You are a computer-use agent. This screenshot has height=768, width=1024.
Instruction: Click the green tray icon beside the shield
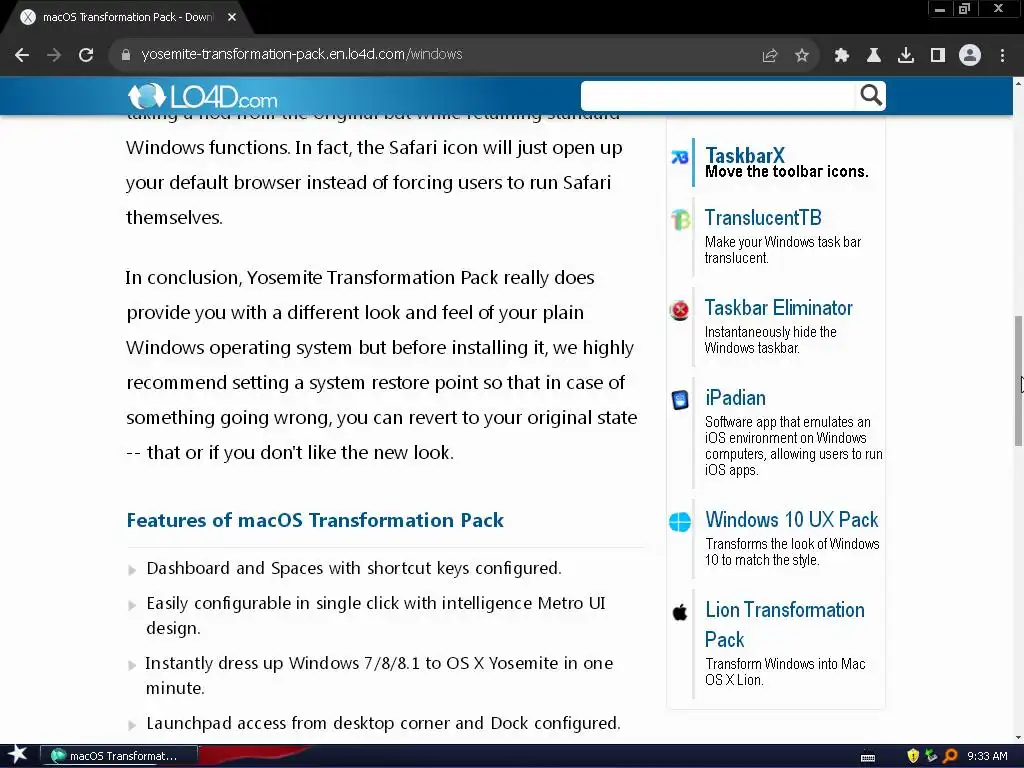click(x=931, y=756)
